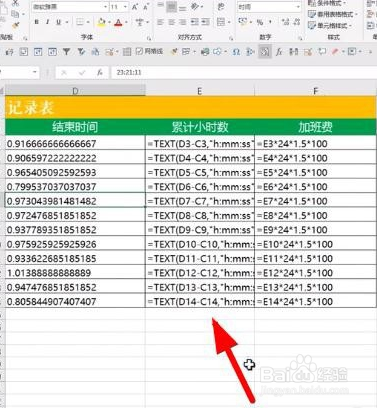This screenshot has width=377, height=408.
Task: Open the alignment settings dialog launcher
Action: pyautogui.click(x=231, y=38)
